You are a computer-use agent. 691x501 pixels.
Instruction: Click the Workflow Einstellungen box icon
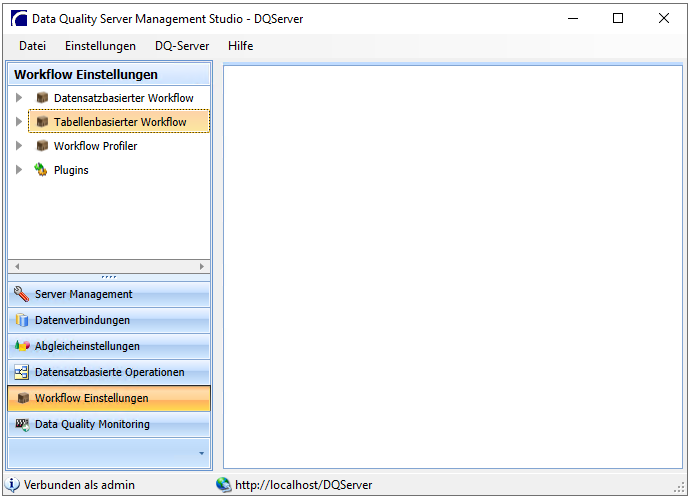pyautogui.click(x=23, y=398)
